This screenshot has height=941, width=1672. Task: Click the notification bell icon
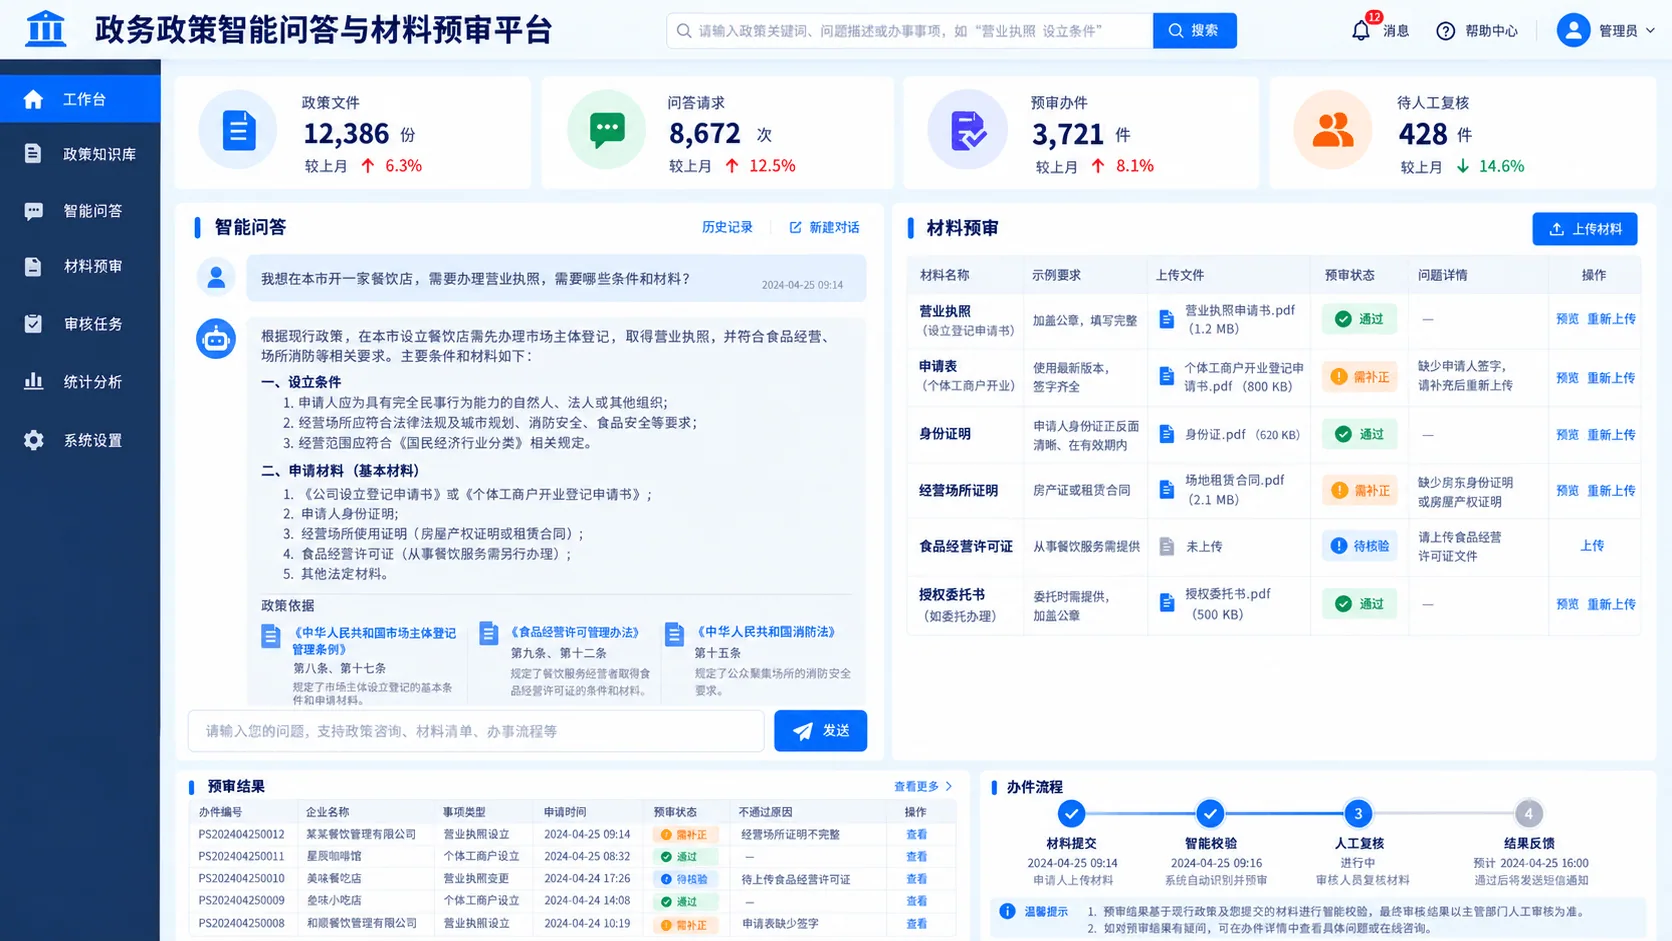[1361, 31]
